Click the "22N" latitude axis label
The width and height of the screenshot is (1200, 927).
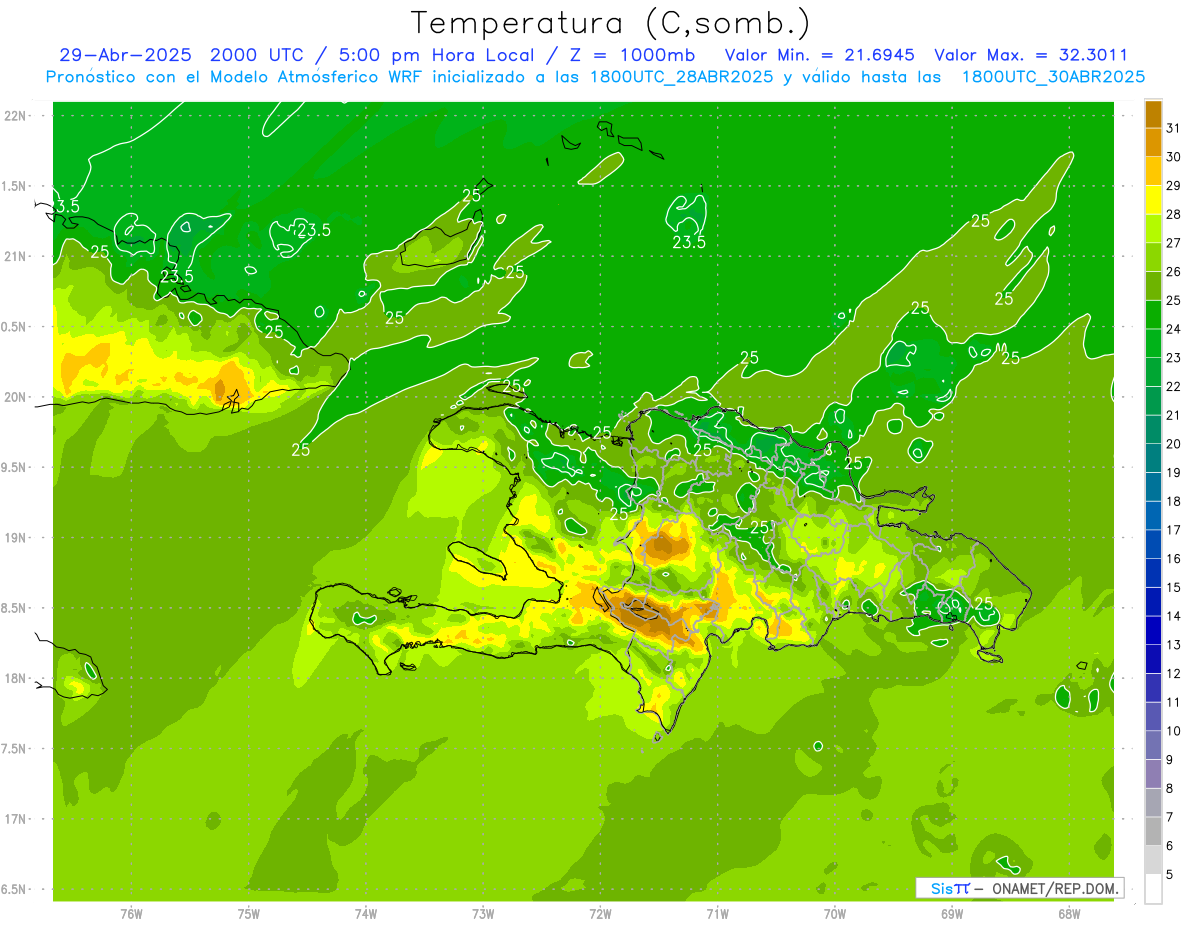pos(16,116)
